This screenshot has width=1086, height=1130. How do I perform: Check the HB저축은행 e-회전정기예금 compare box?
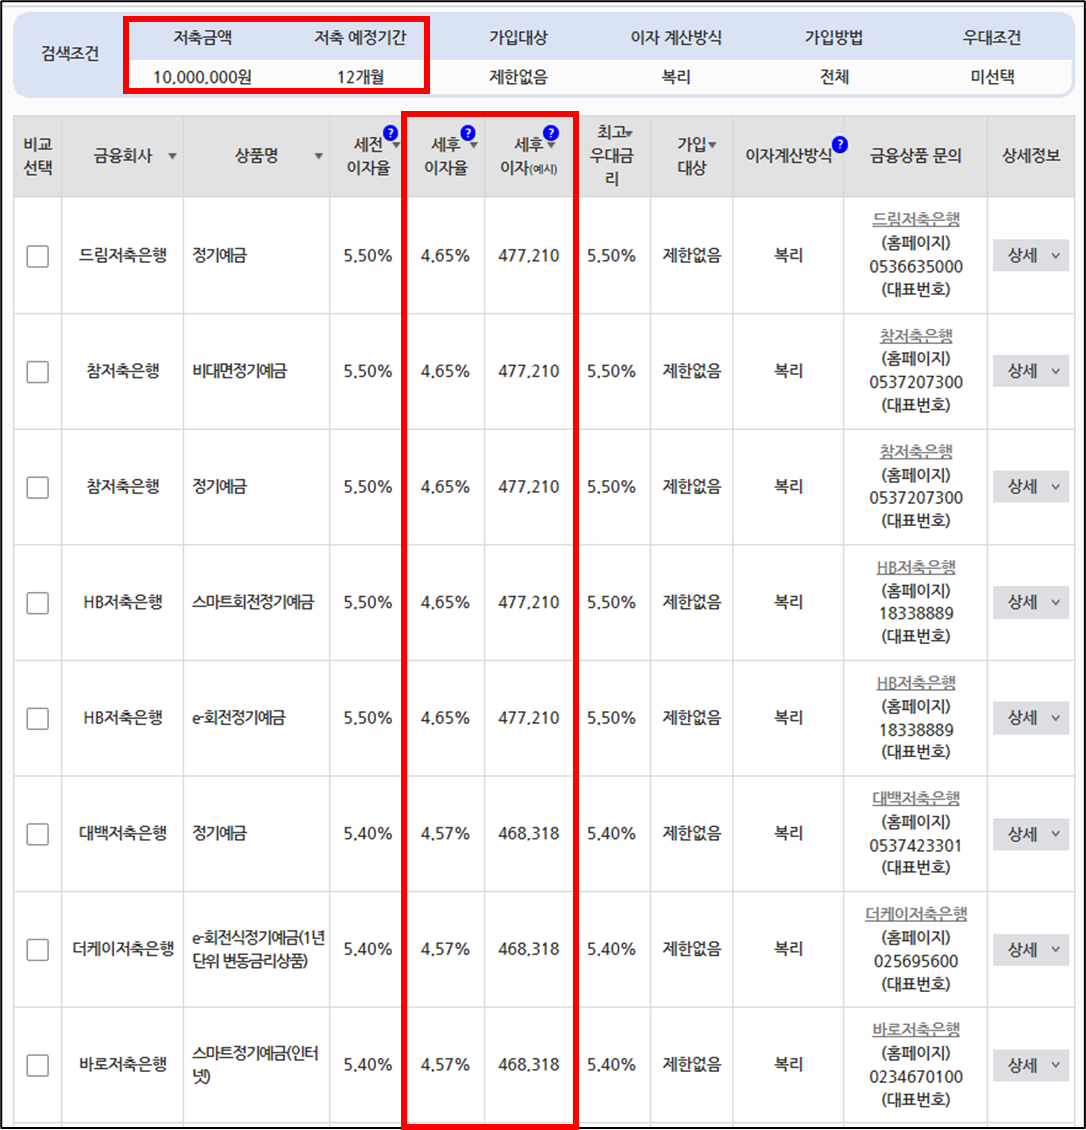[37, 719]
